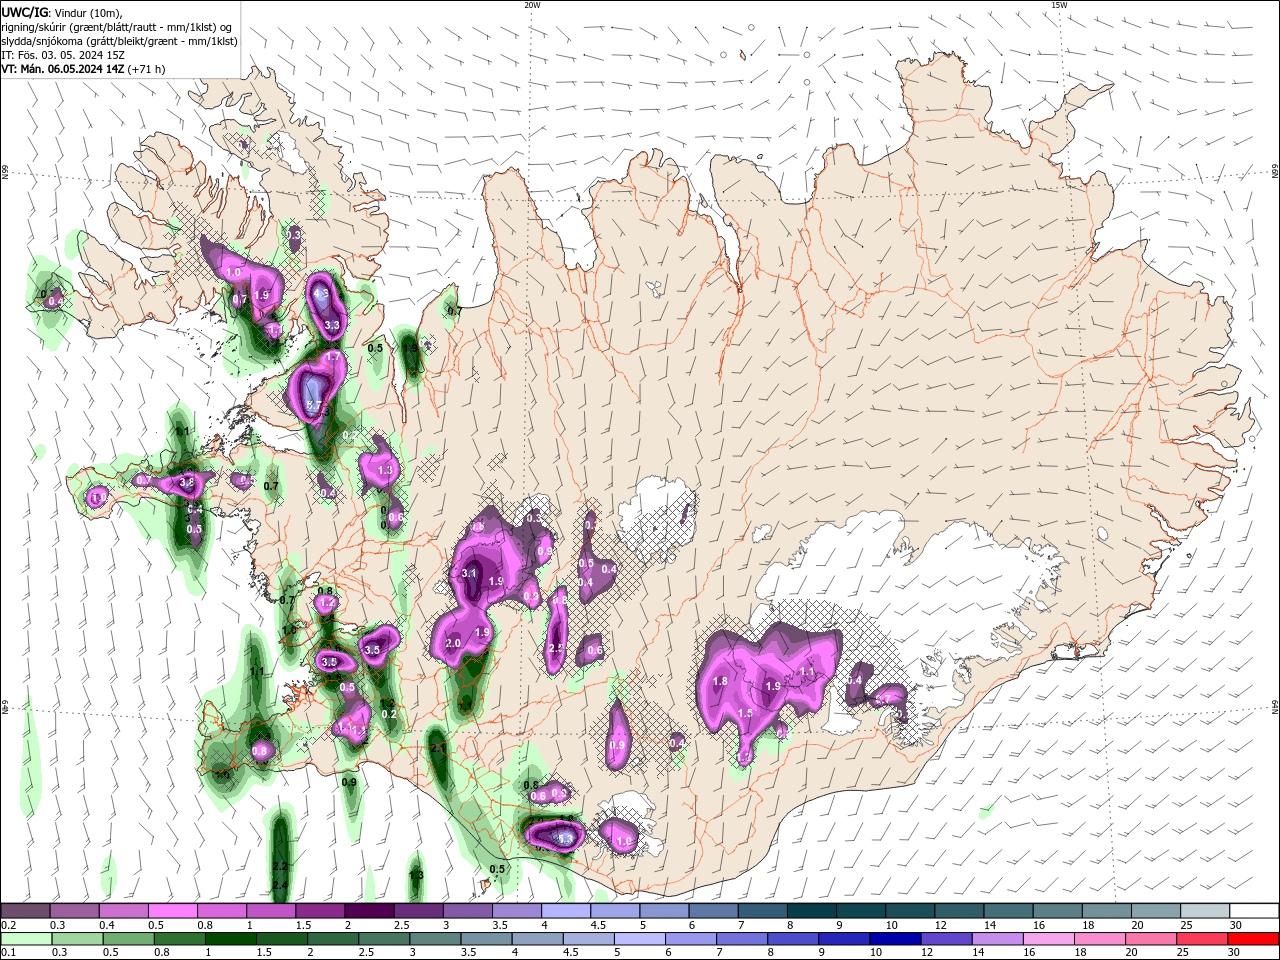This screenshot has height=960, width=1280.
Task: Click the '15W' longitude label
Action: click(1058, 5)
